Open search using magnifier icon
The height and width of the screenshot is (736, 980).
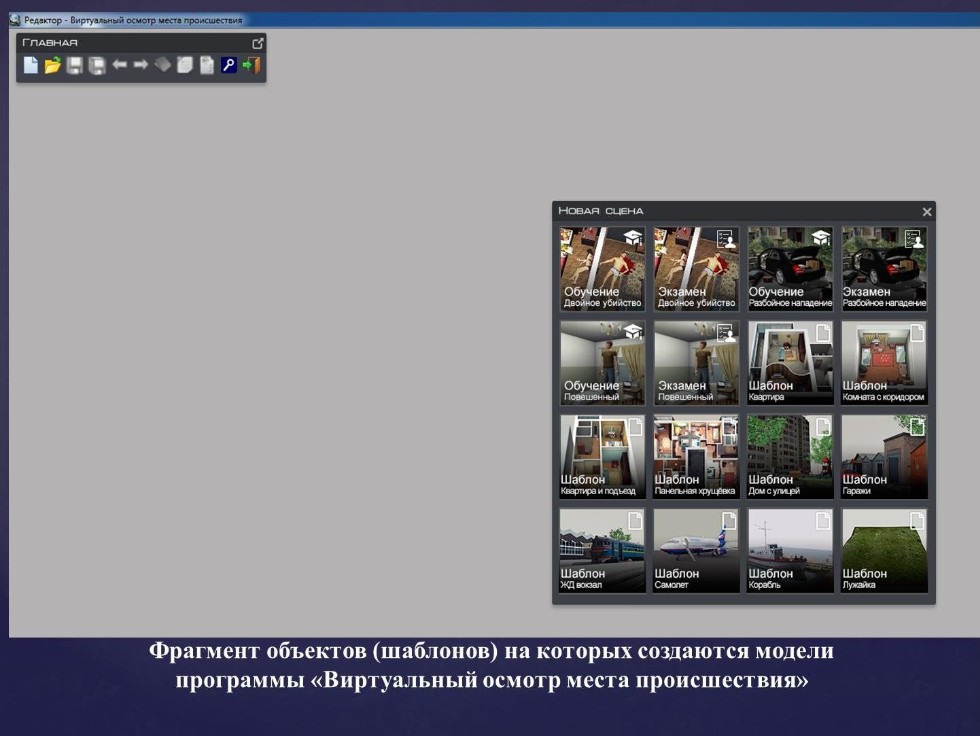pyautogui.click(x=228, y=64)
